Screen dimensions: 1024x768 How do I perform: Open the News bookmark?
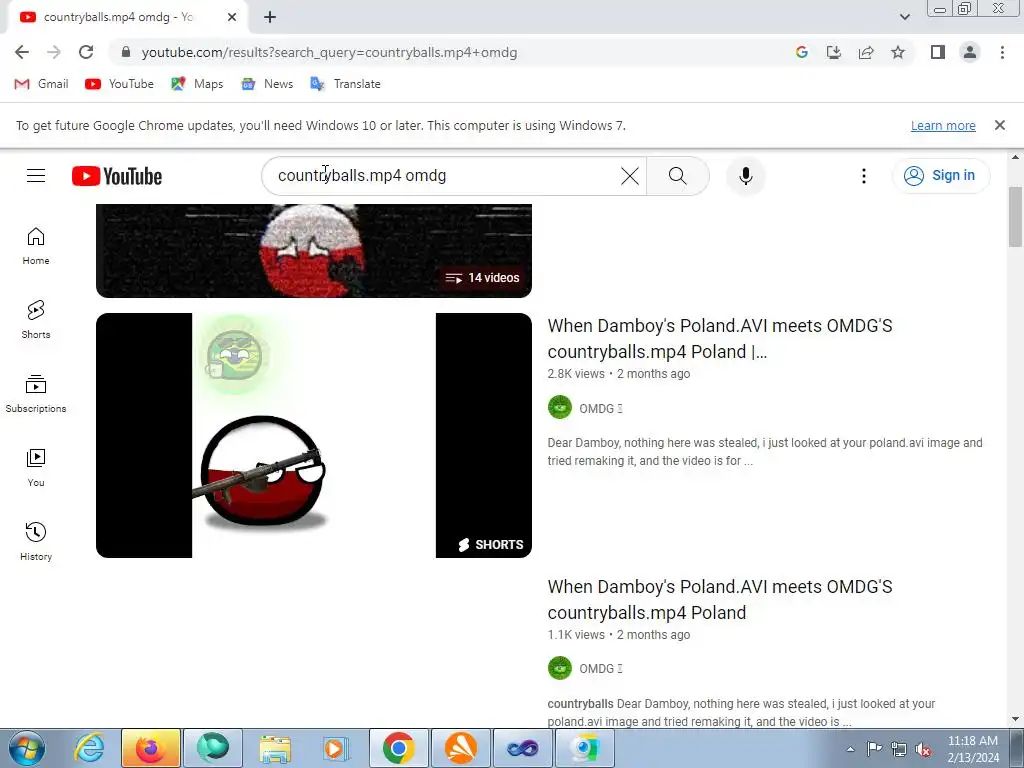267,84
